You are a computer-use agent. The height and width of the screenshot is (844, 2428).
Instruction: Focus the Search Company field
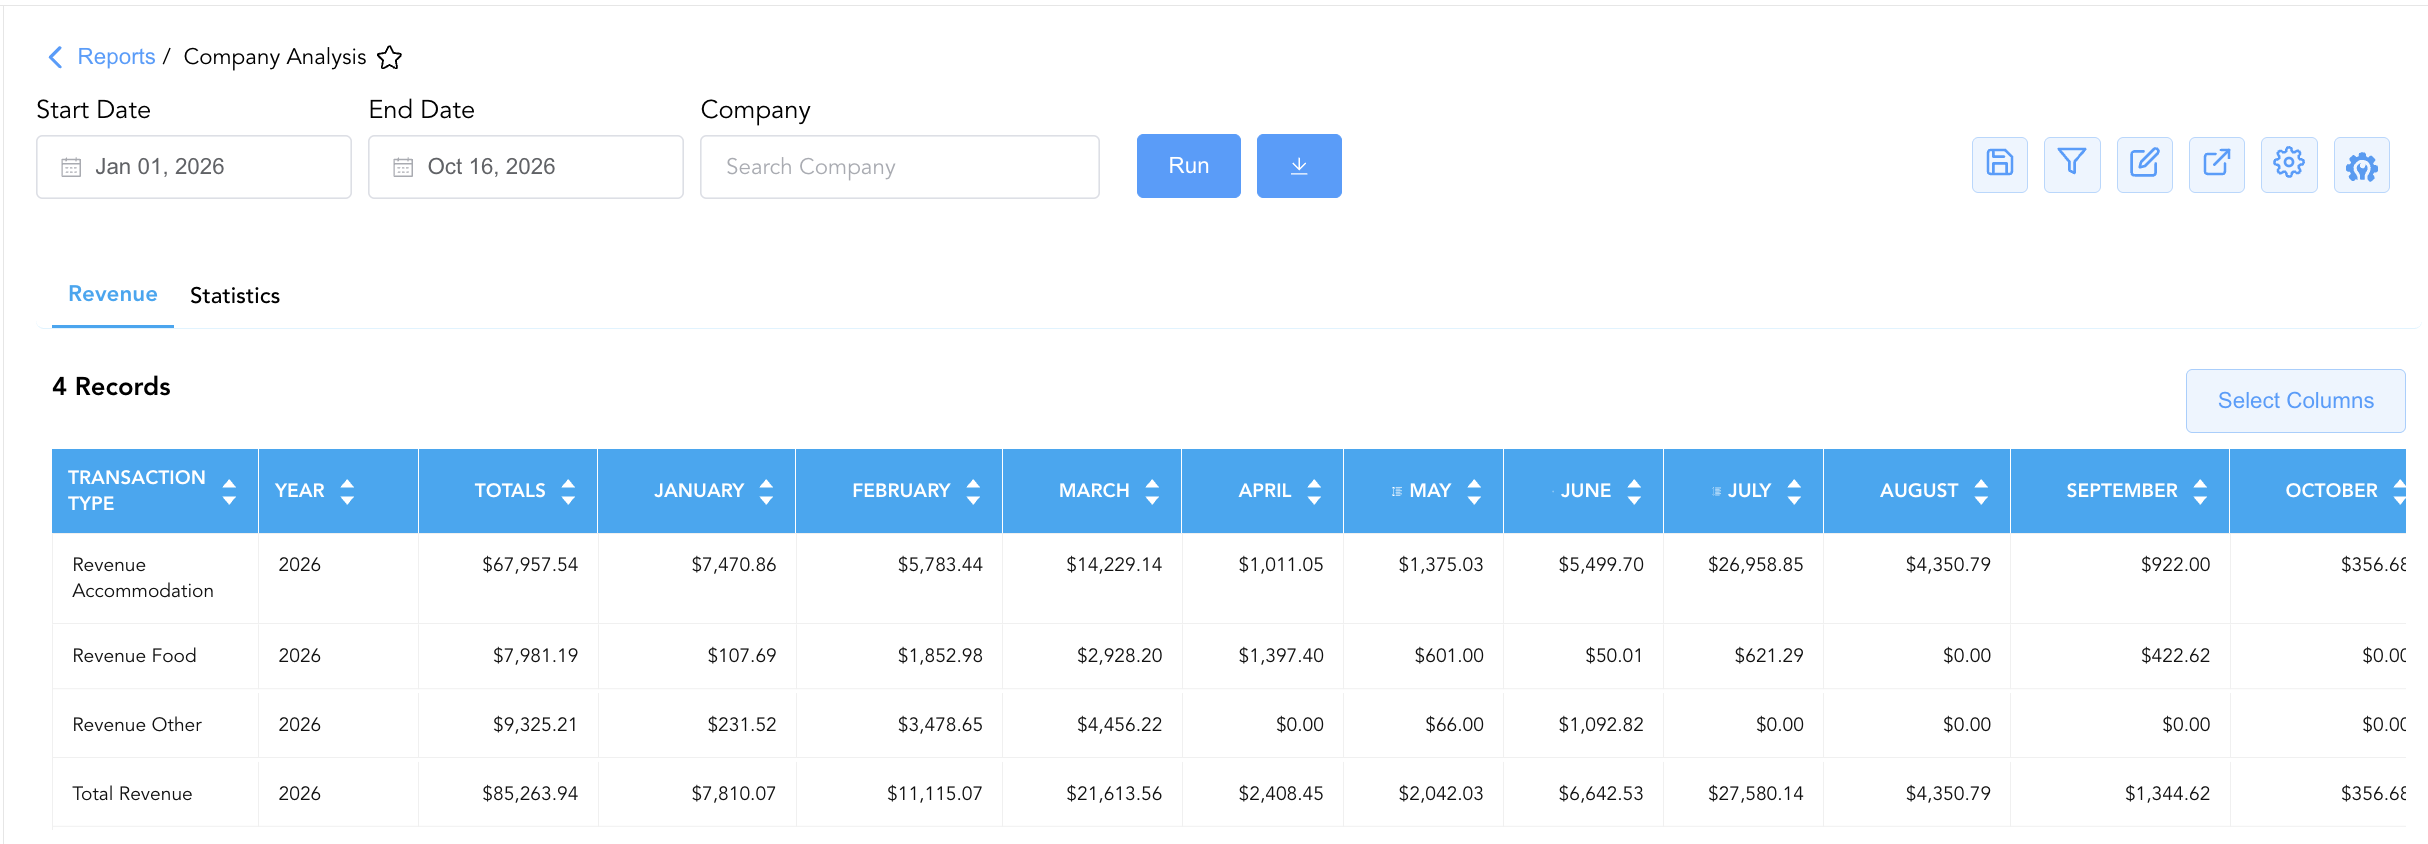pyautogui.click(x=900, y=167)
